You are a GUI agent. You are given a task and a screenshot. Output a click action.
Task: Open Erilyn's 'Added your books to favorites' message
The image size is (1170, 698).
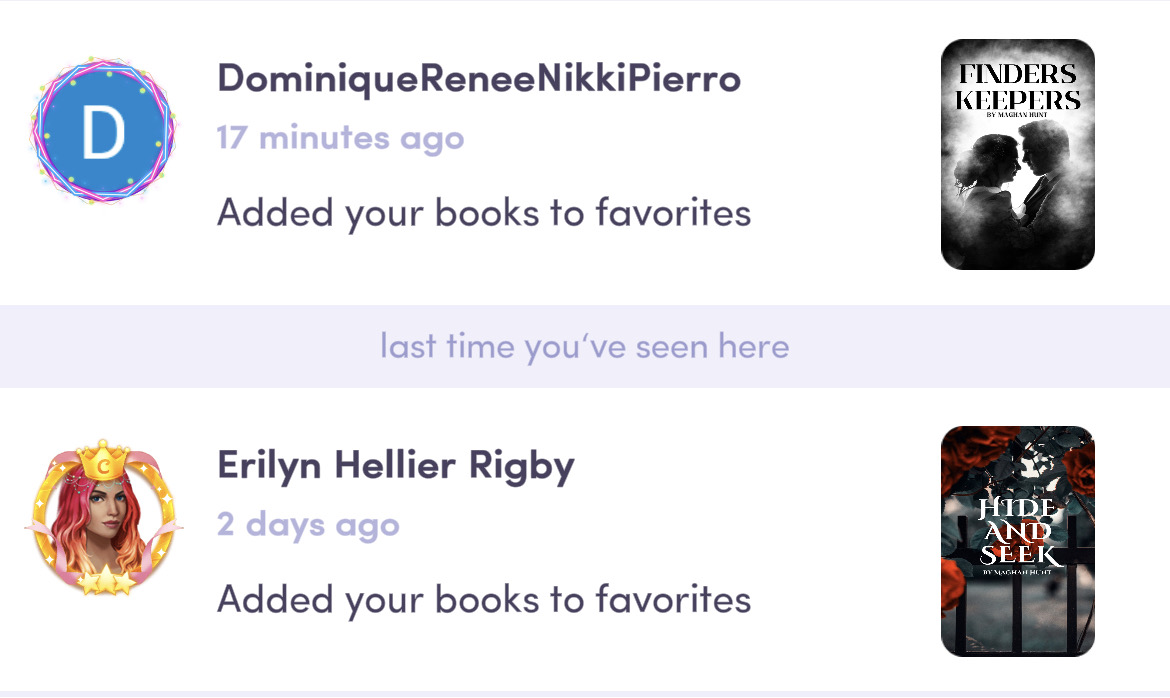tap(484, 600)
